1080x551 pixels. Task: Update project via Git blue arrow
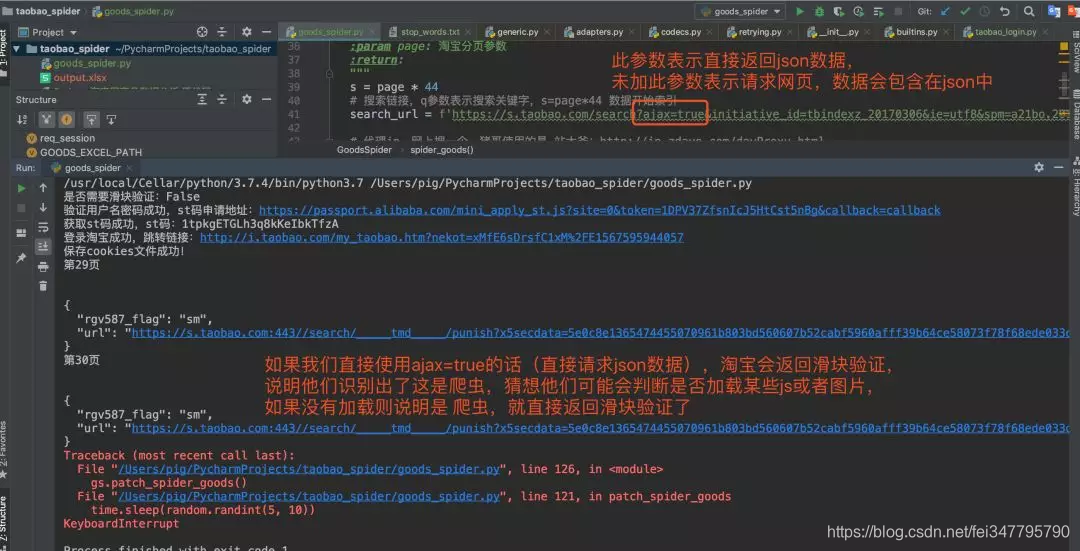point(945,12)
